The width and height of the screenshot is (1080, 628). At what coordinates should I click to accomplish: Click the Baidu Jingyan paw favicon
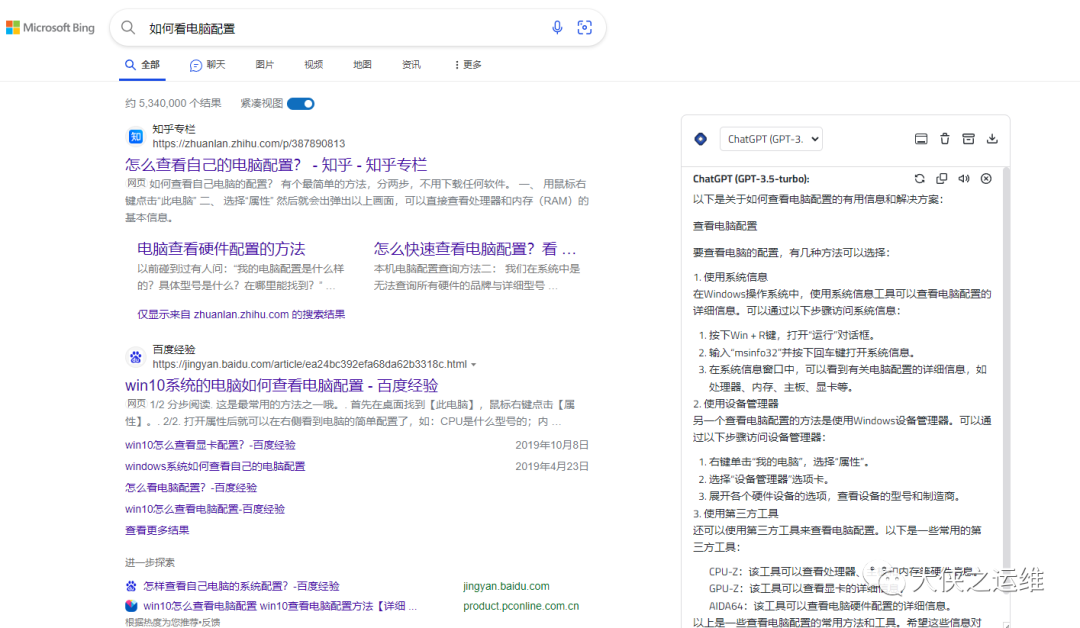136,357
